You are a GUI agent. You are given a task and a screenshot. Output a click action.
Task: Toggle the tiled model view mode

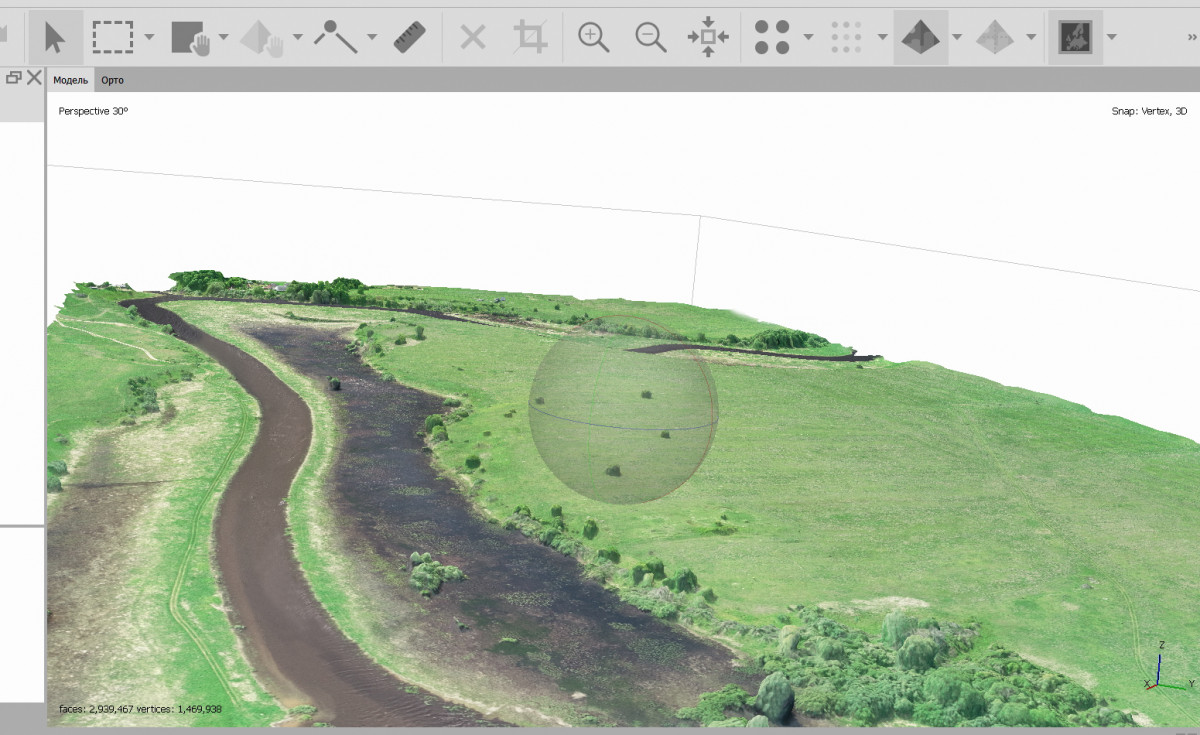[995, 37]
